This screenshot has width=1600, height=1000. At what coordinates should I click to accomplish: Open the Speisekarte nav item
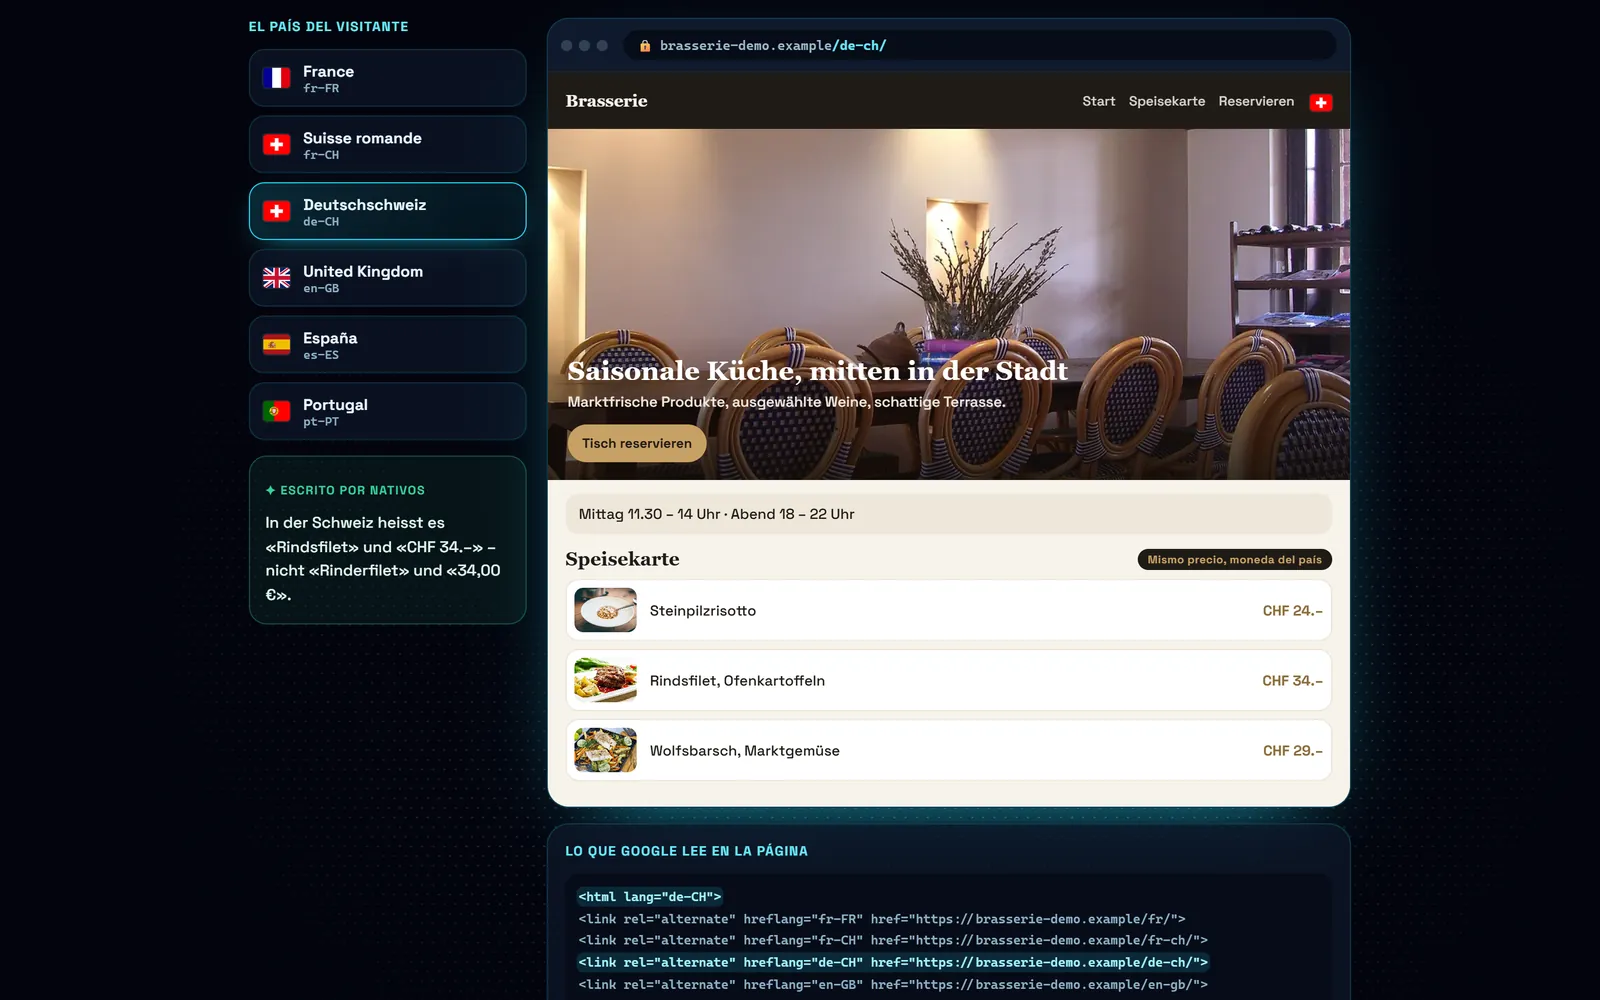(1166, 101)
